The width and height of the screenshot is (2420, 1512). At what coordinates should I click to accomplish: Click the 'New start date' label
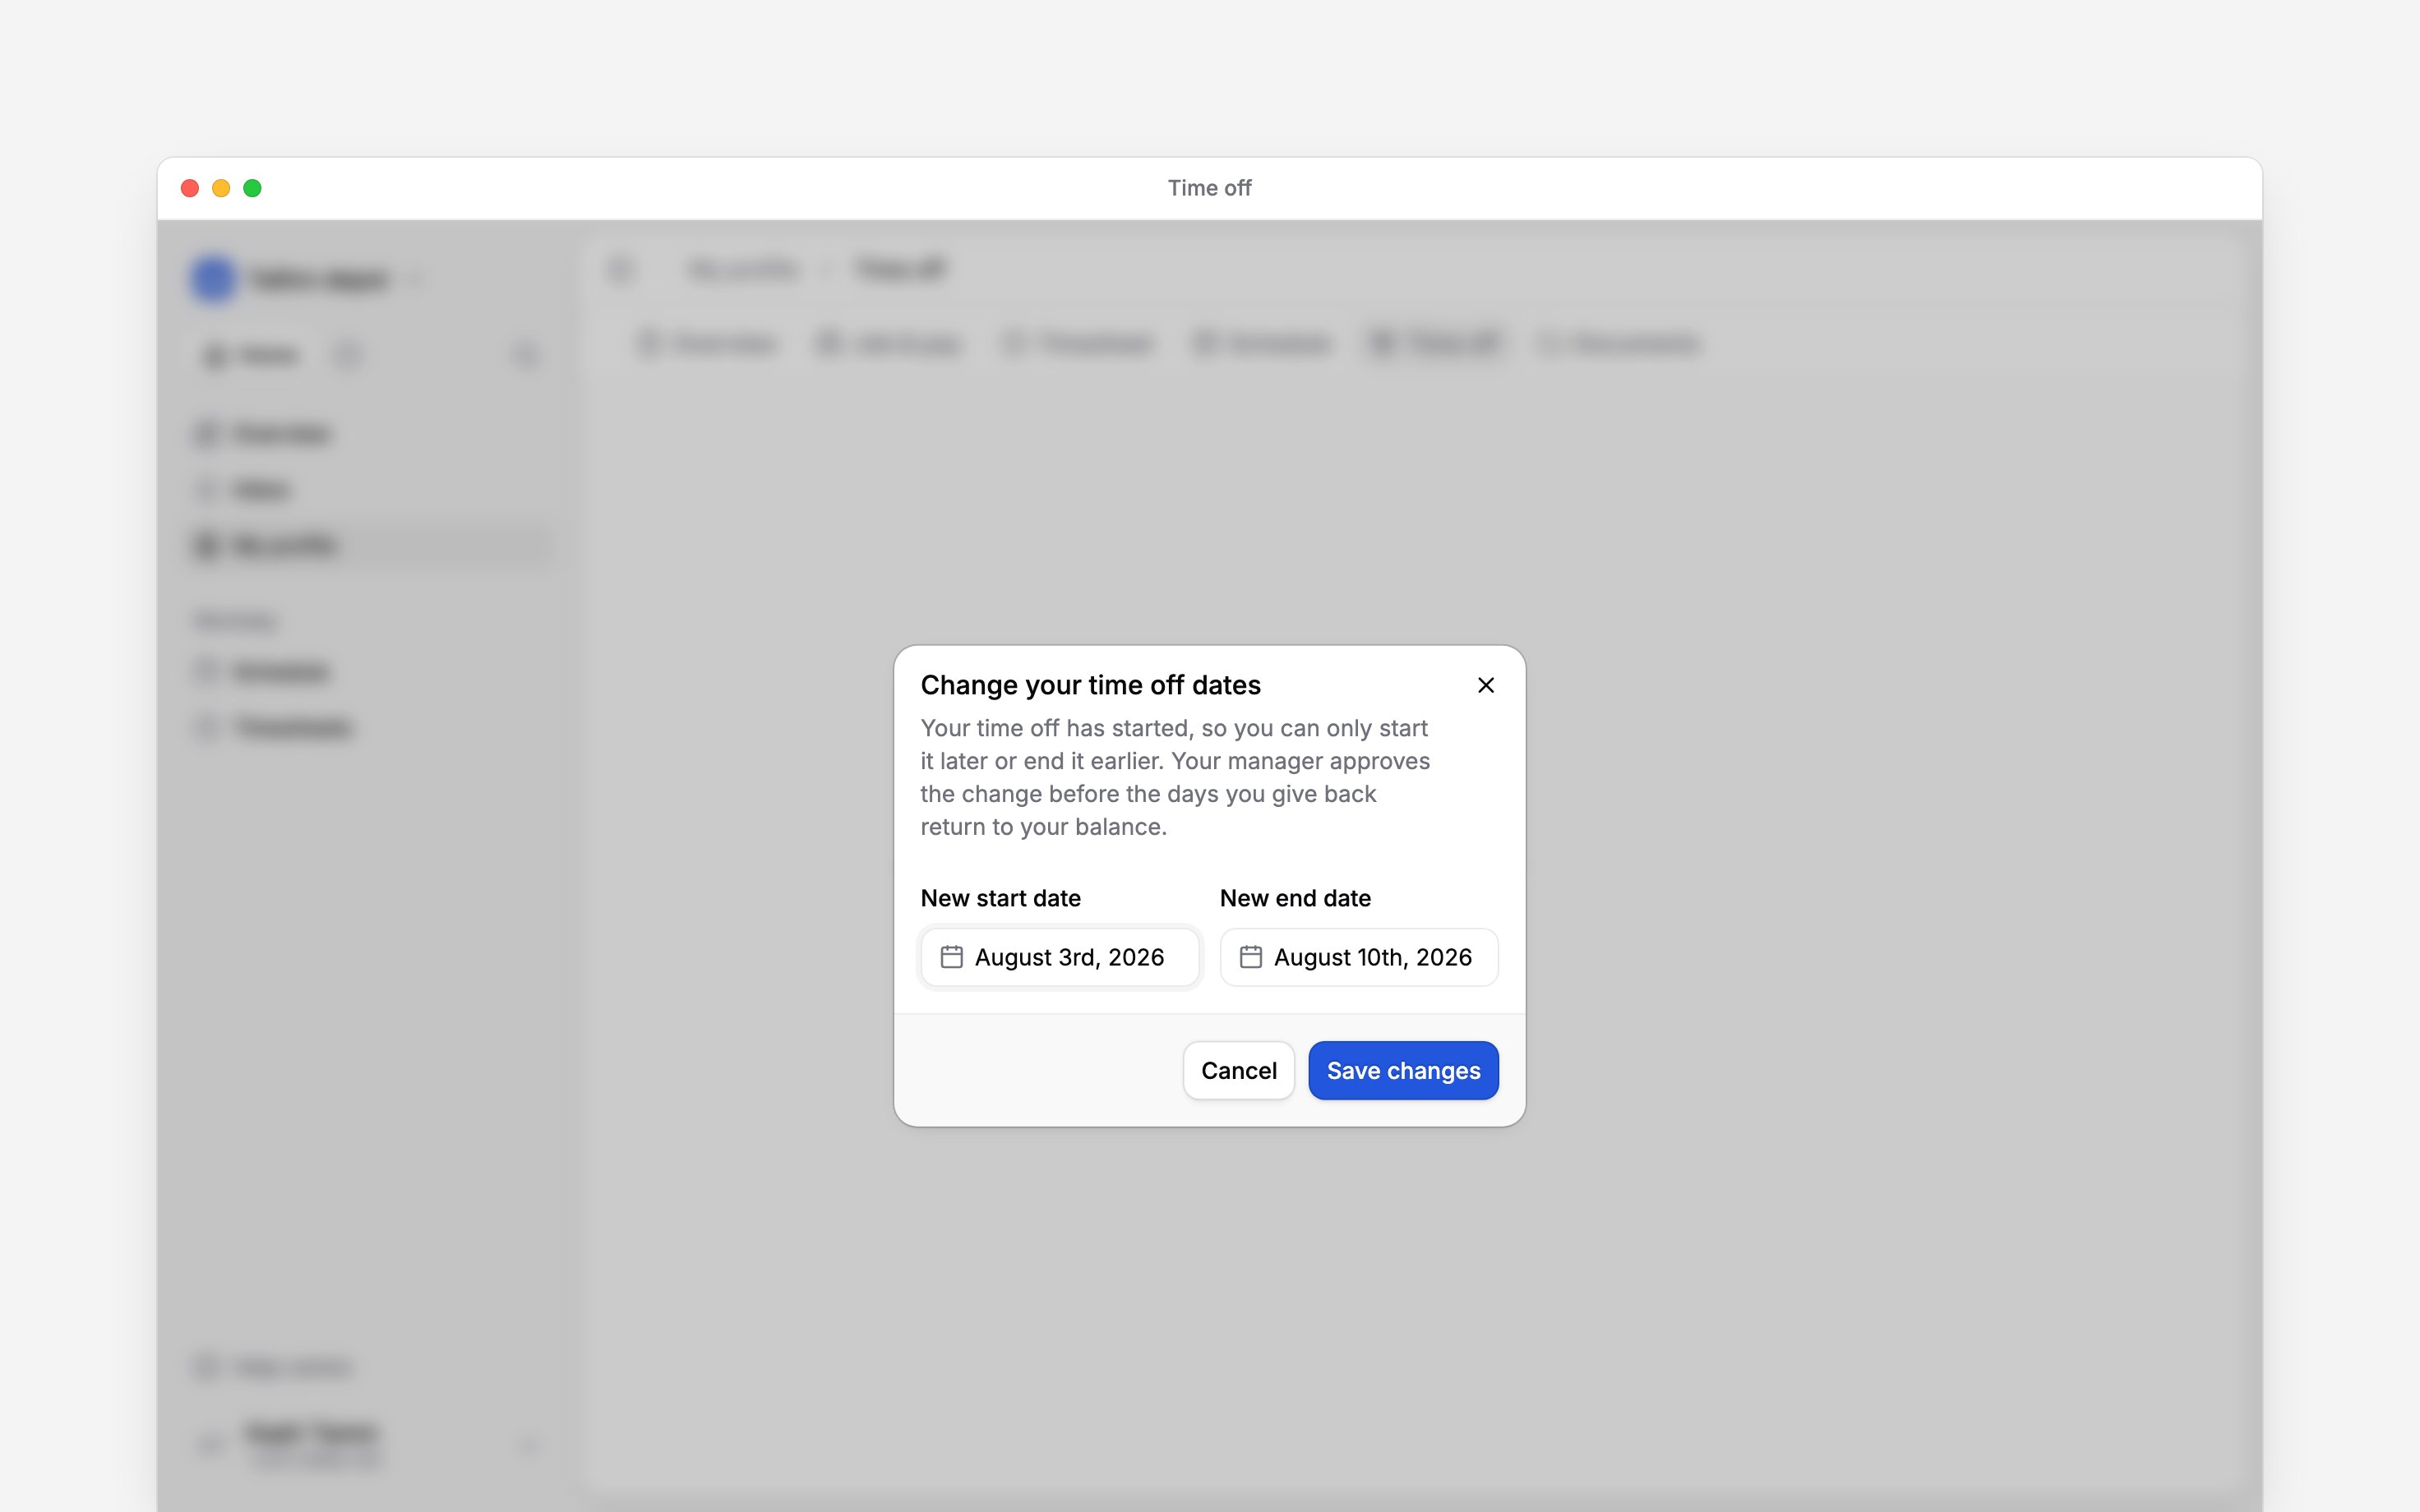pos(1000,898)
